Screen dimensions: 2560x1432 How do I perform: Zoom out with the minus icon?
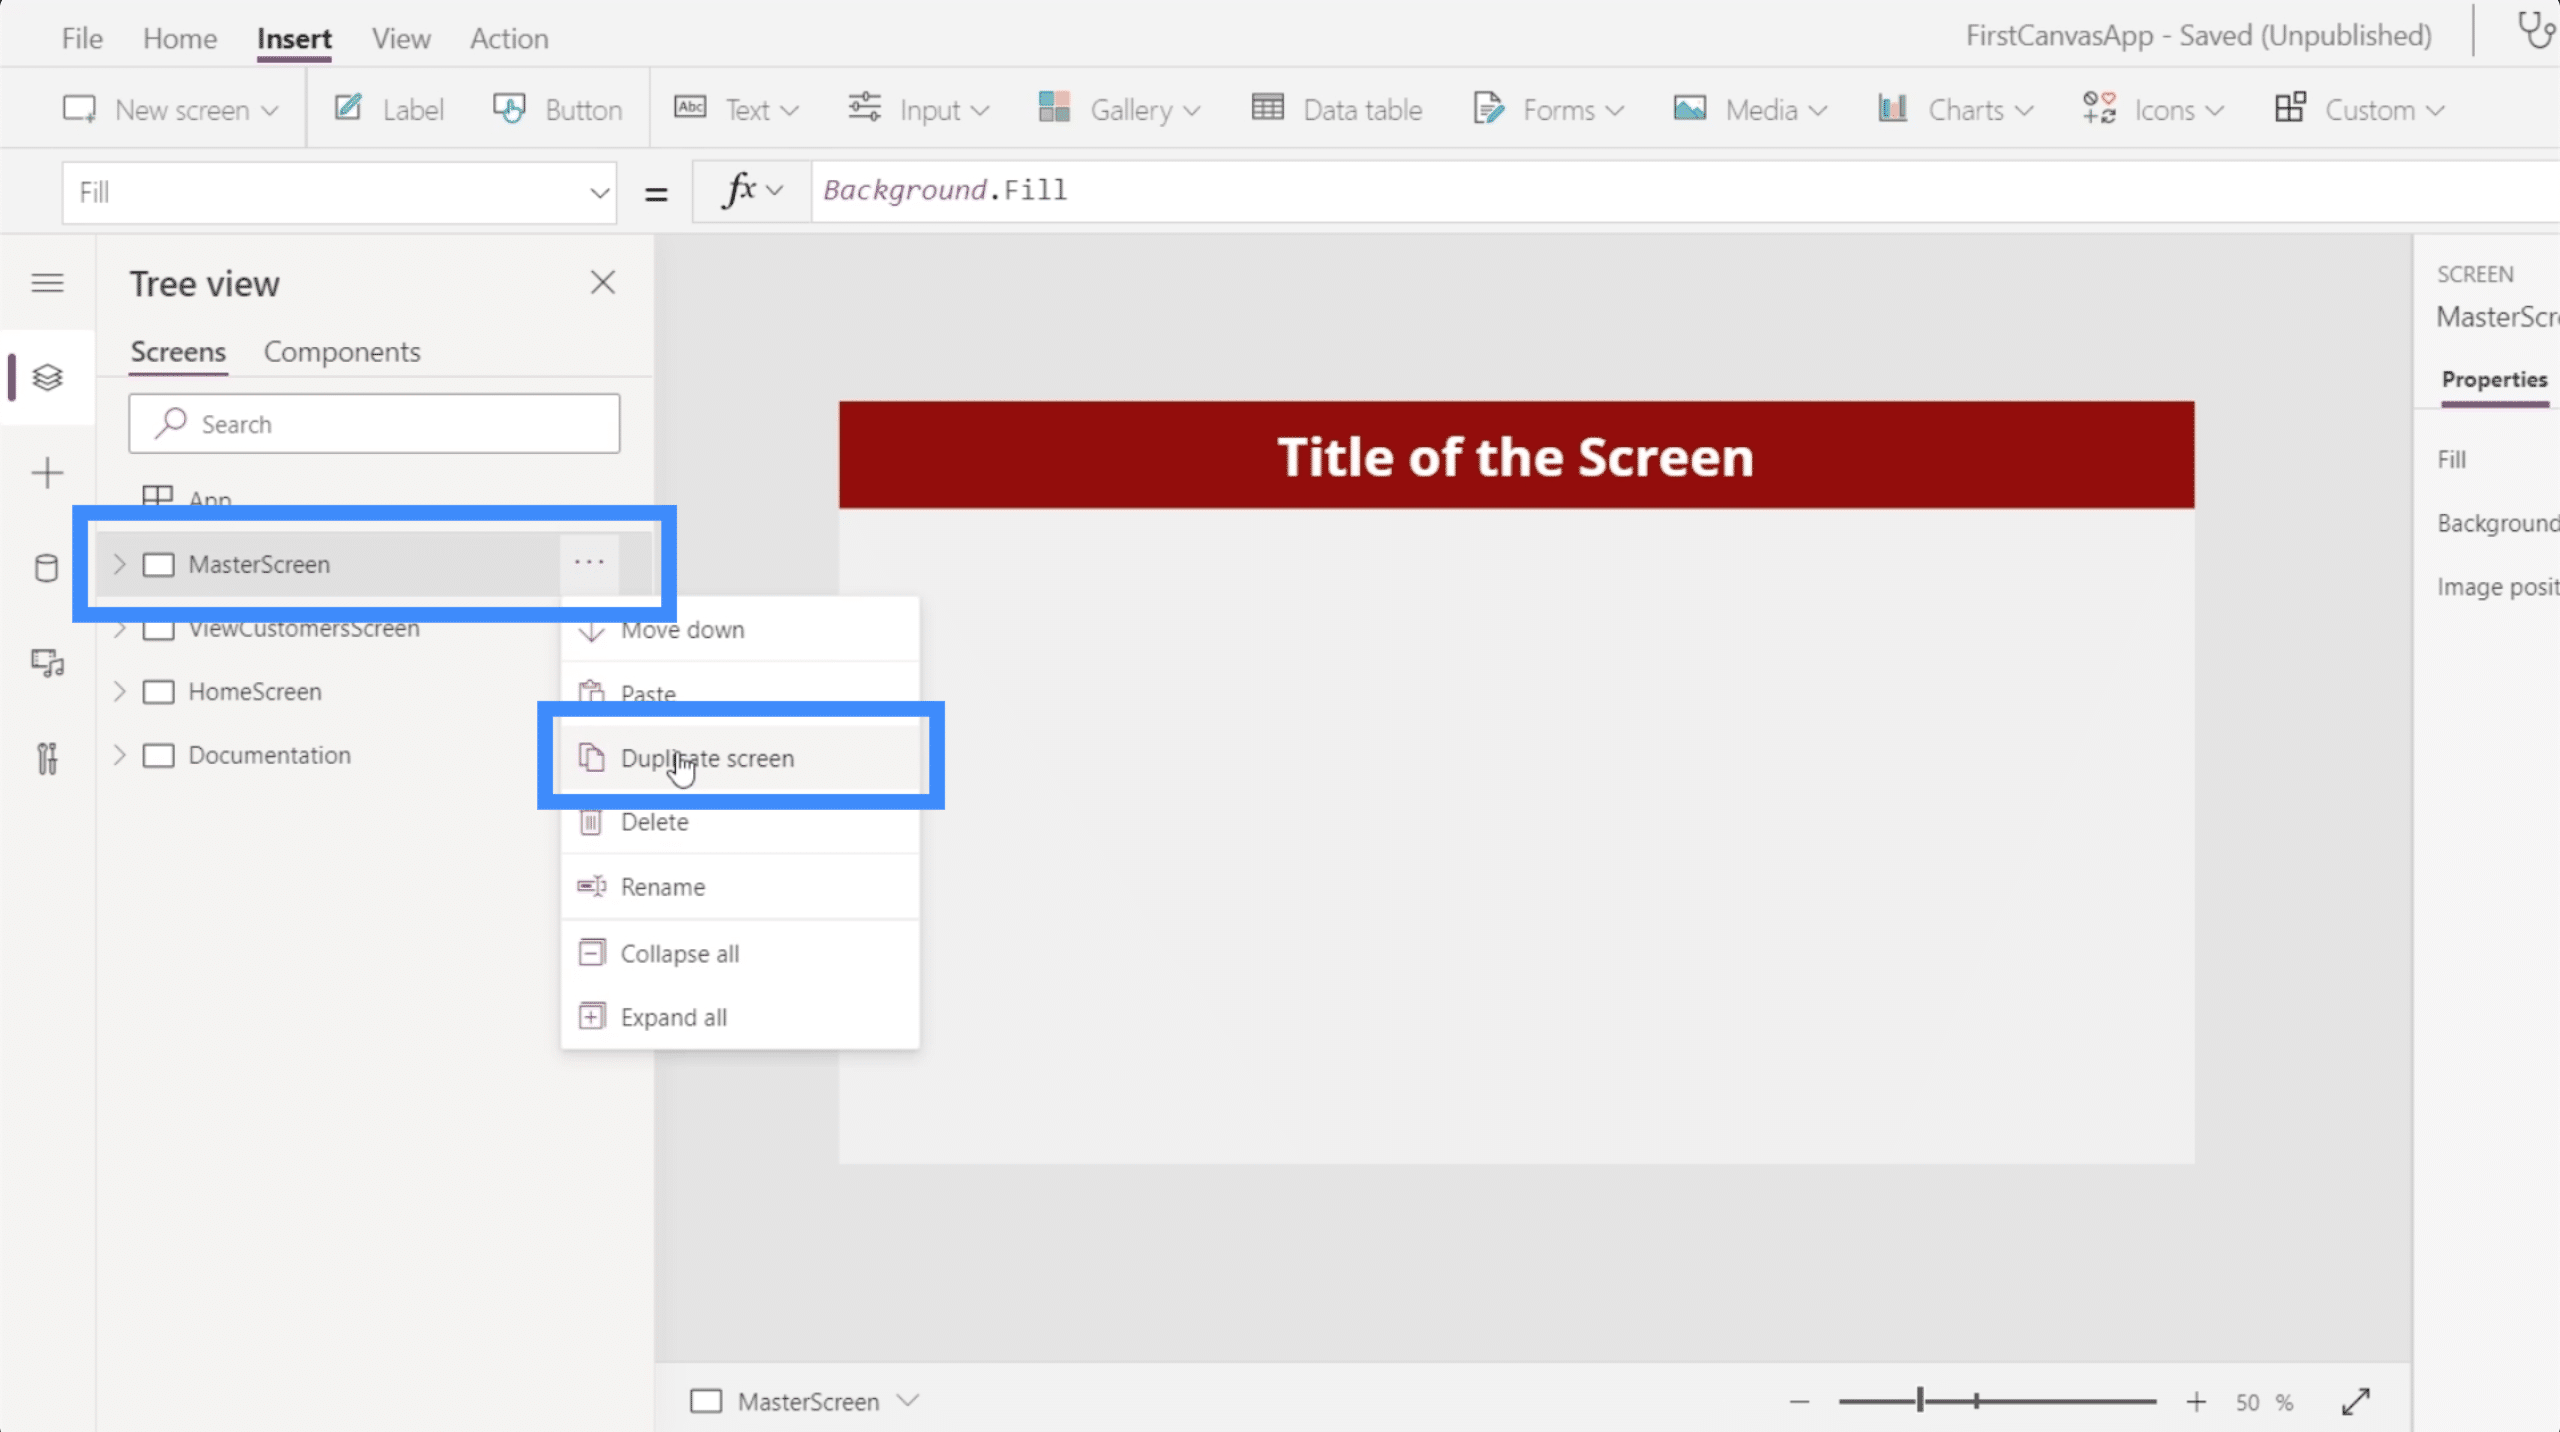[x=1799, y=1401]
